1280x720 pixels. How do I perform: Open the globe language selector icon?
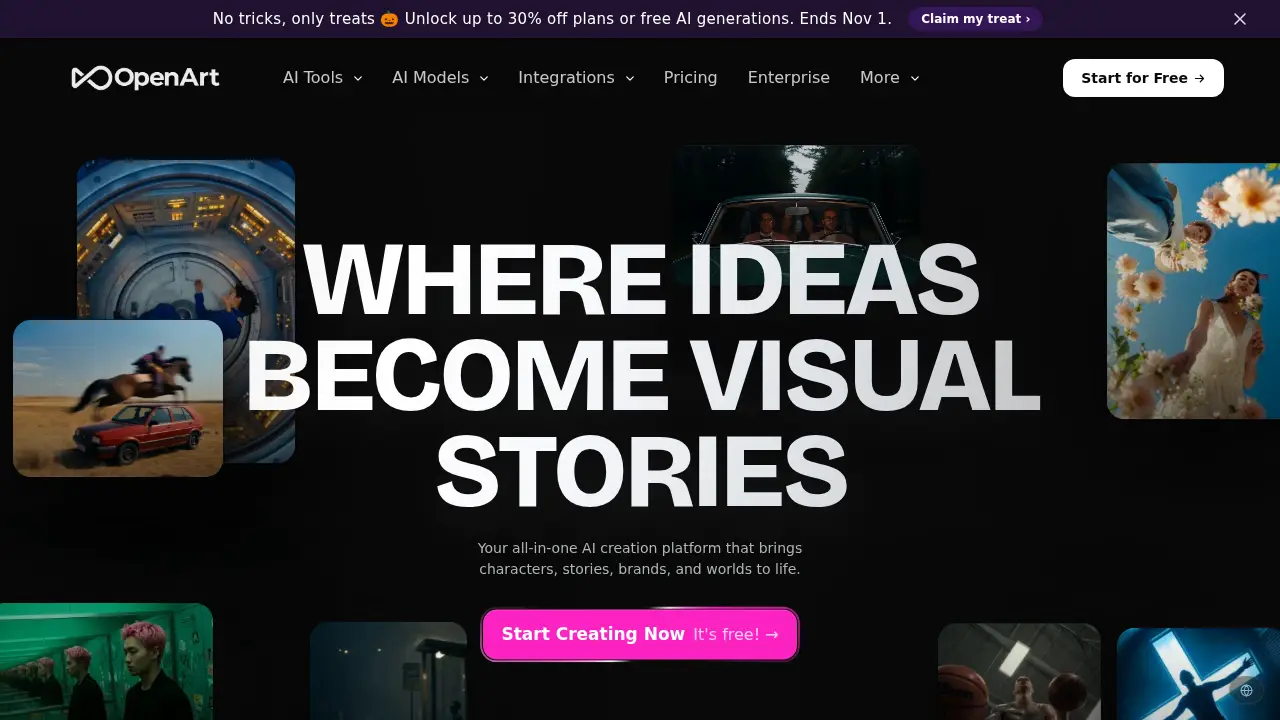click(1246, 690)
